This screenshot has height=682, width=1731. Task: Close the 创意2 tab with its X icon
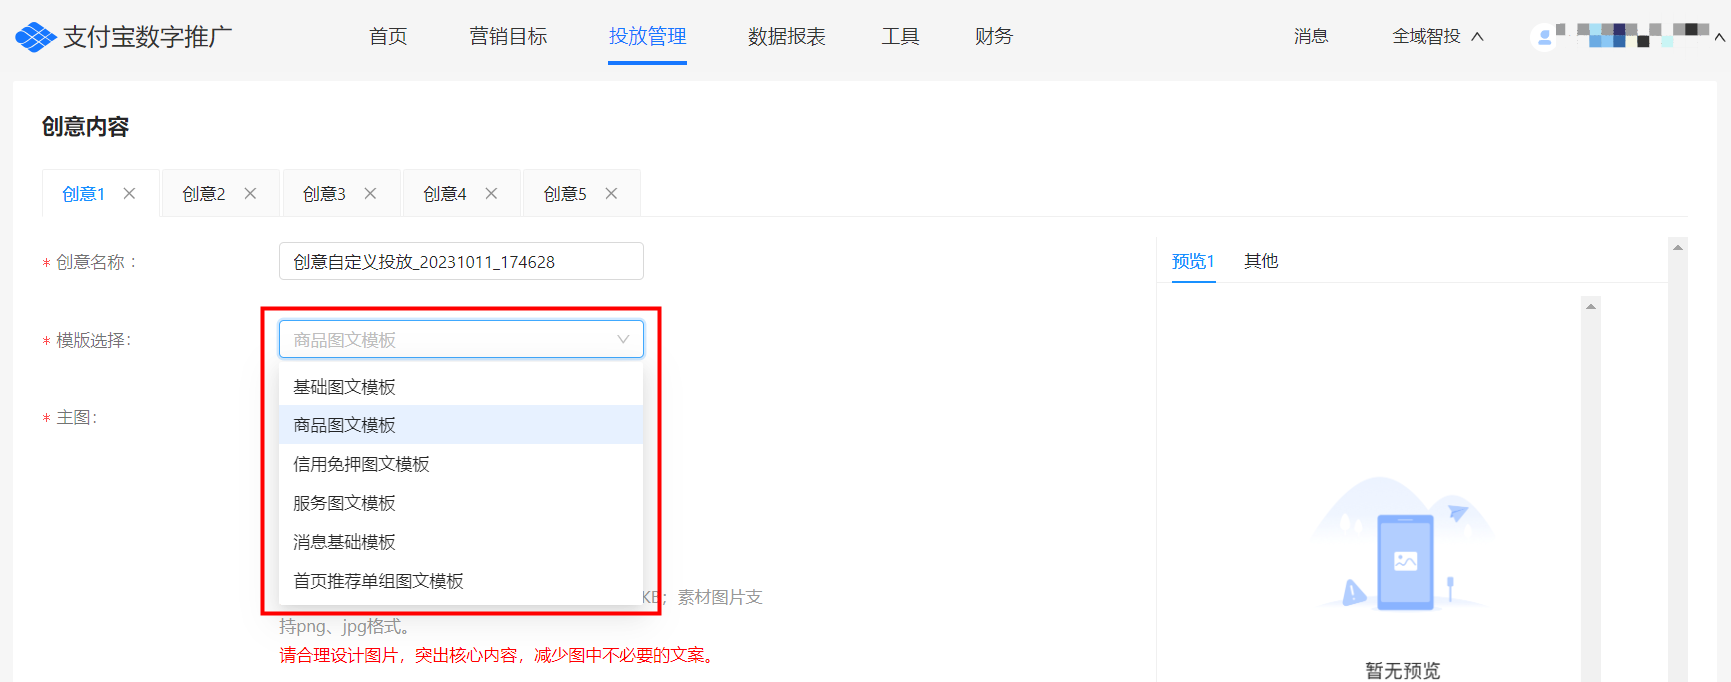pos(250,193)
